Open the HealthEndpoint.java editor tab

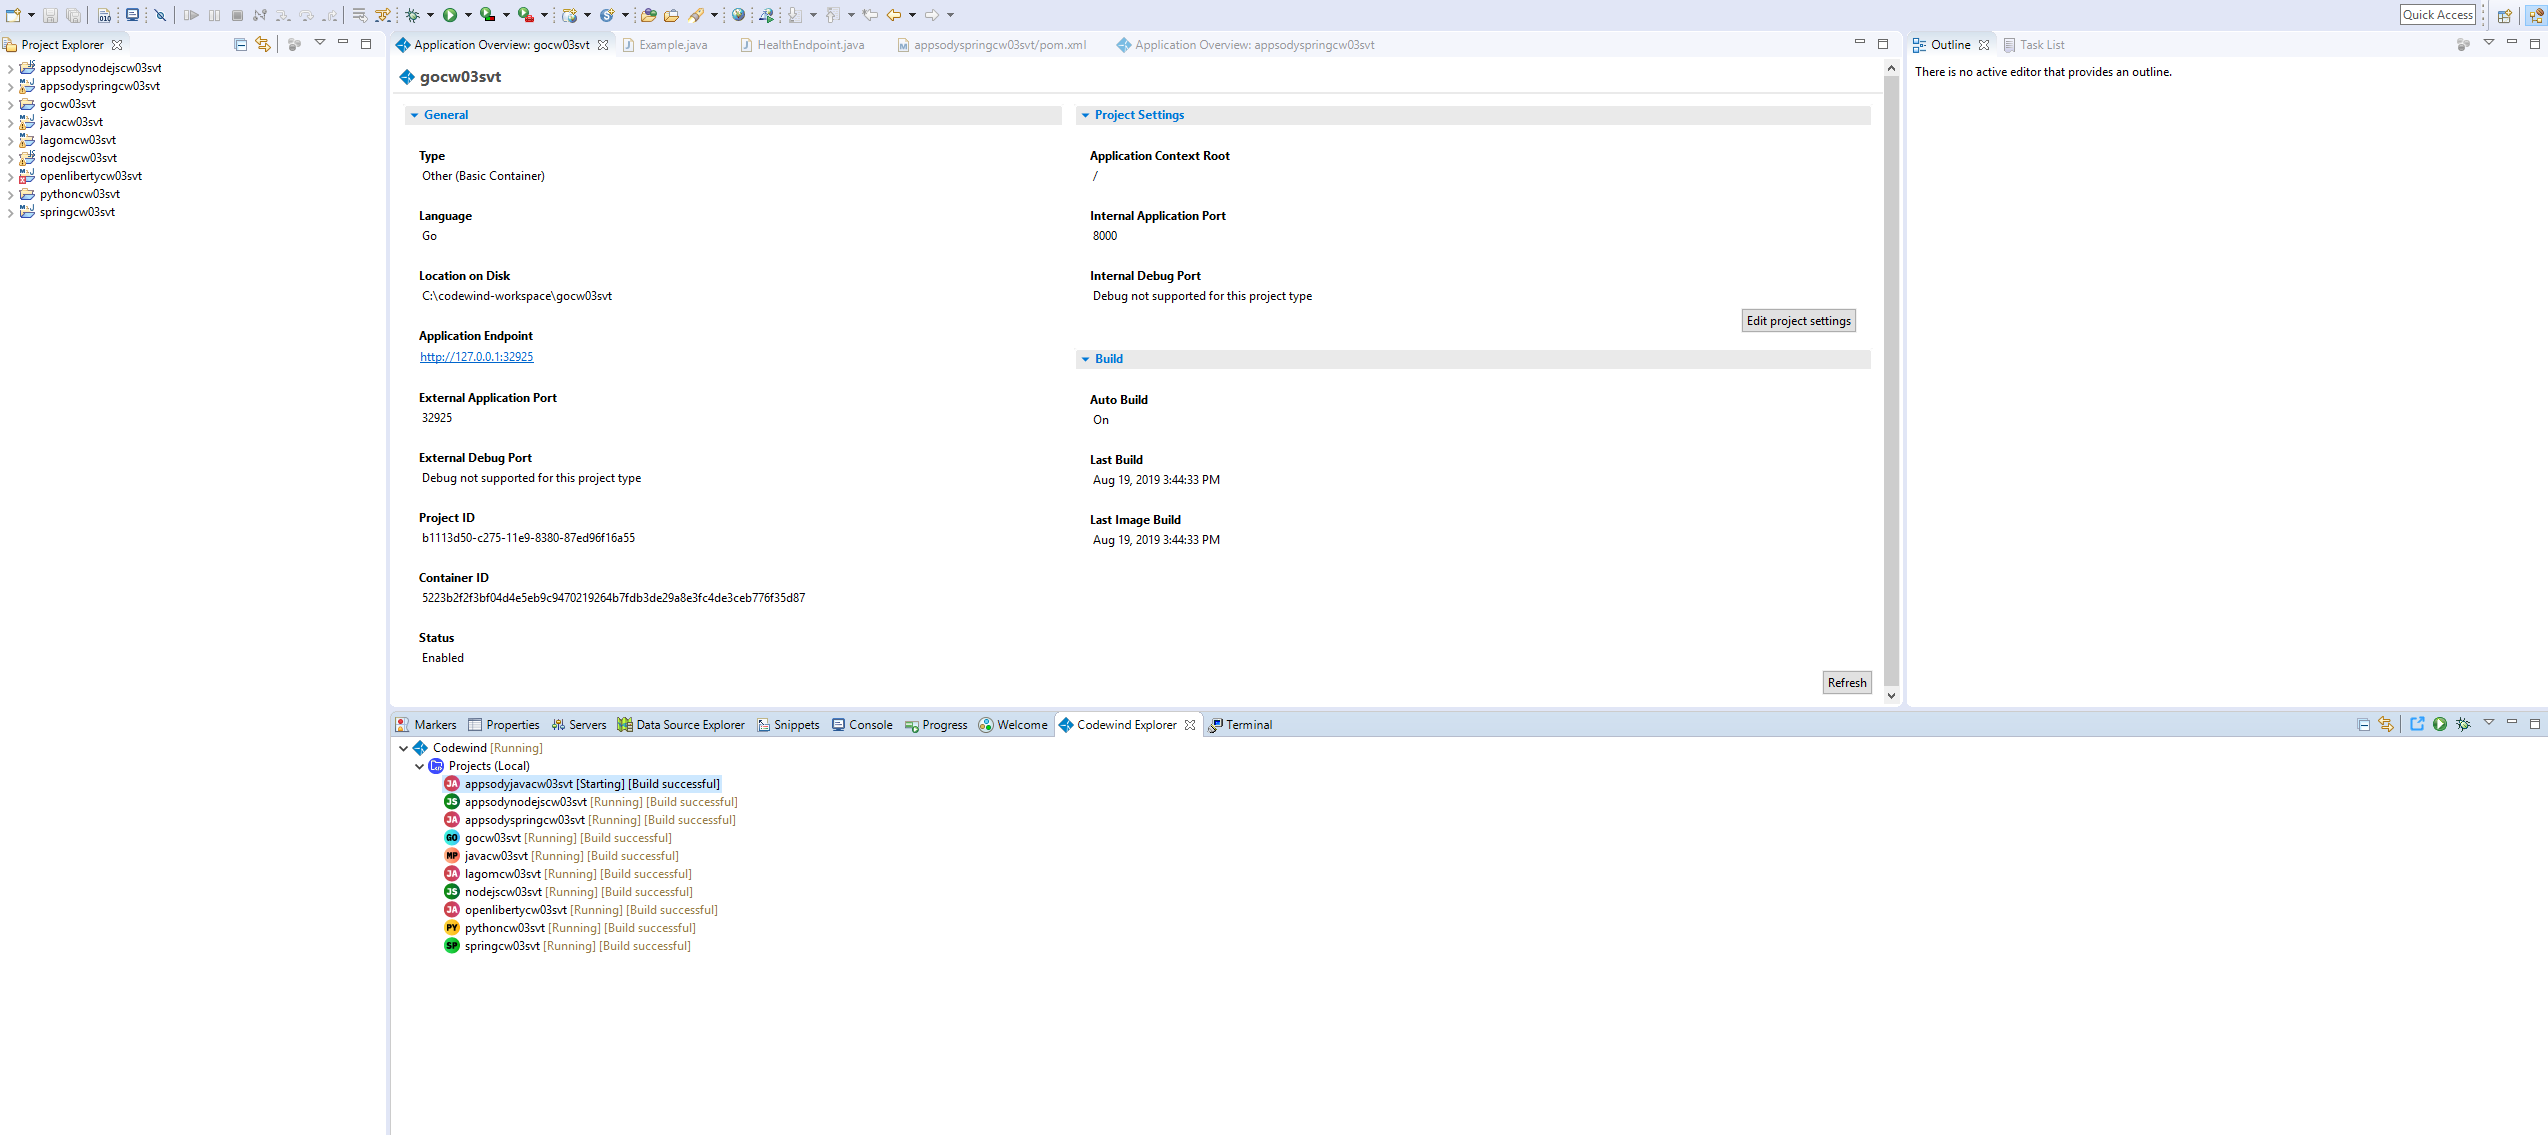809,44
